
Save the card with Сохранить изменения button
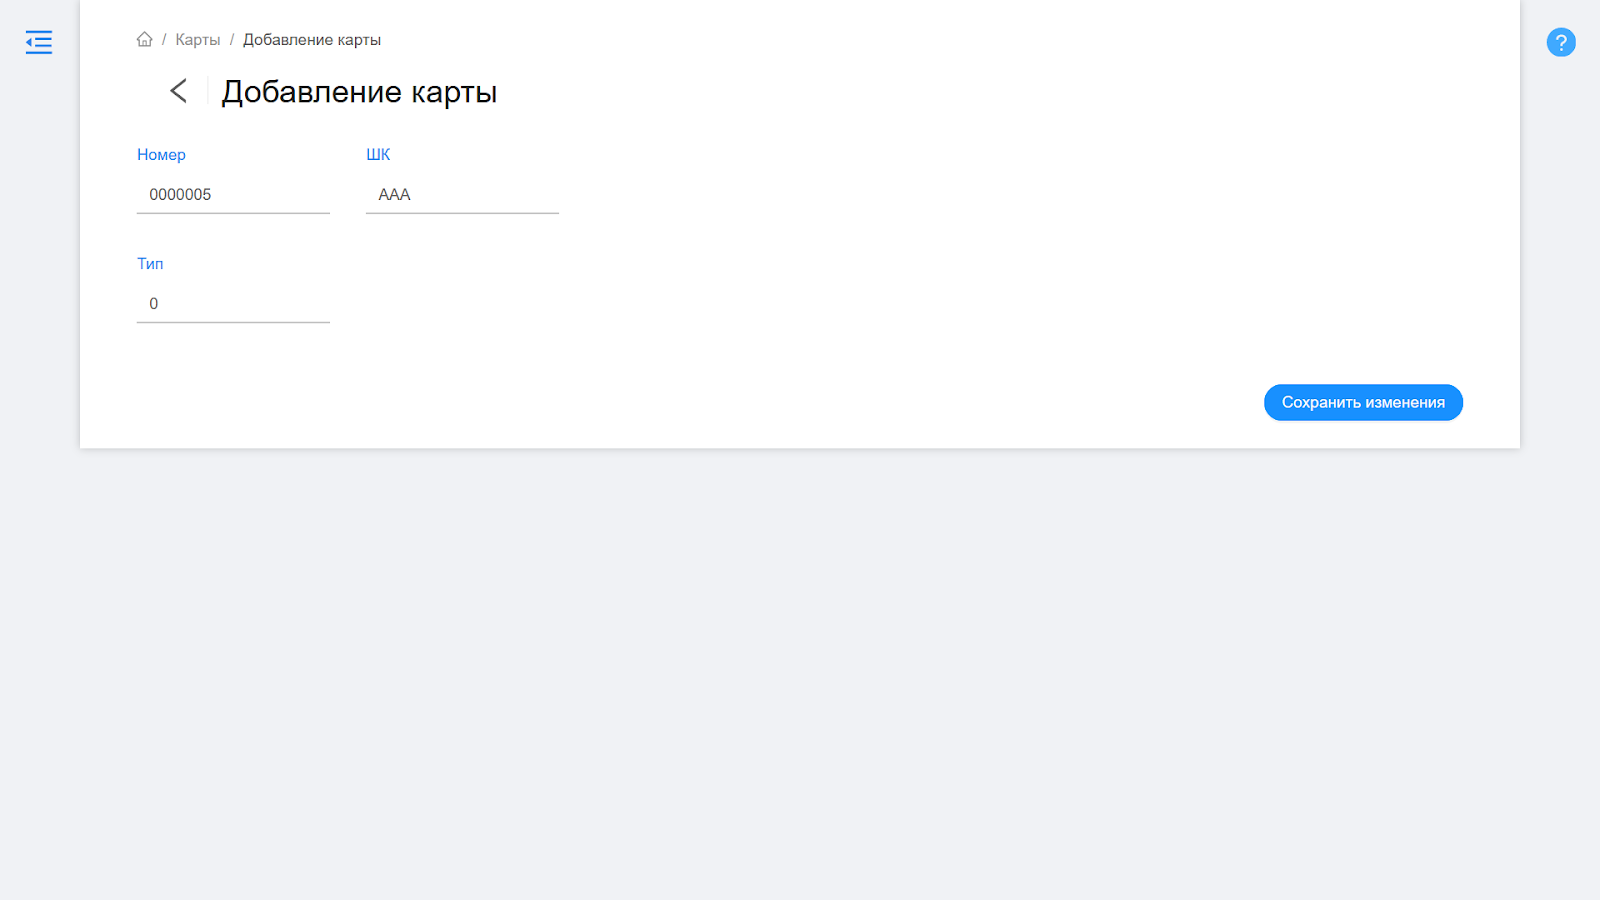(1363, 402)
